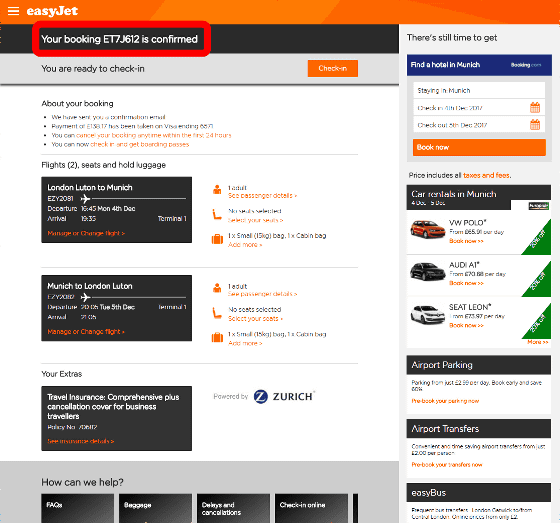Click the orange Check-in button
This screenshot has height=523, width=560.
point(332,68)
